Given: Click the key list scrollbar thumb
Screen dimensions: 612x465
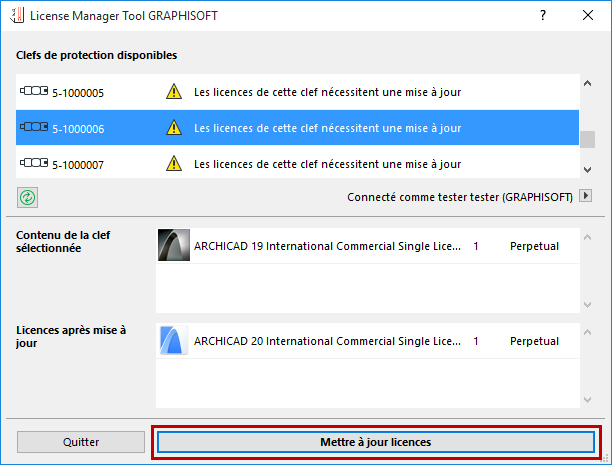Looking at the screenshot, I should tap(587, 139).
